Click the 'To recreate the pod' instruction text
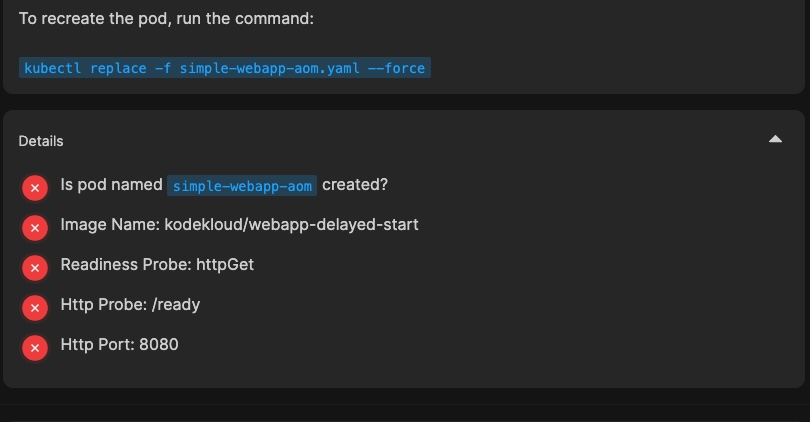 tap(165, 18)
